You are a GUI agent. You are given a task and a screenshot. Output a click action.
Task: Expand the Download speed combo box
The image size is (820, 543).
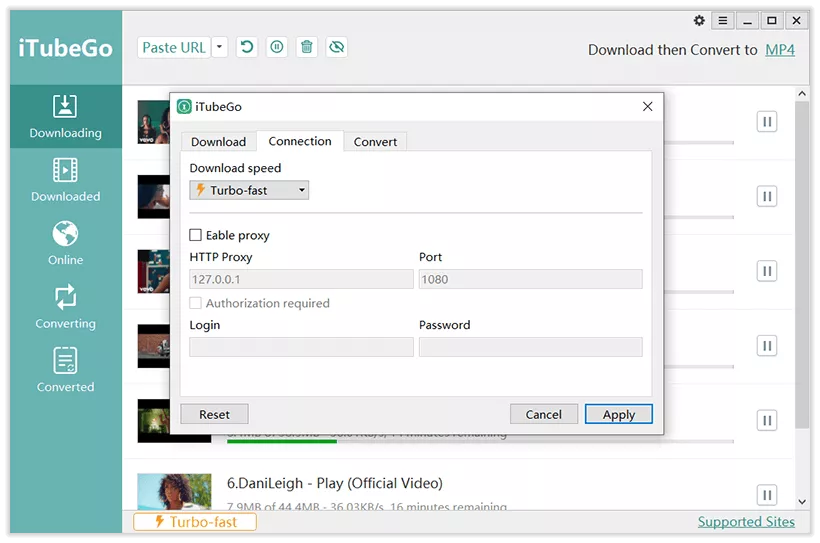tap(249, 190)
